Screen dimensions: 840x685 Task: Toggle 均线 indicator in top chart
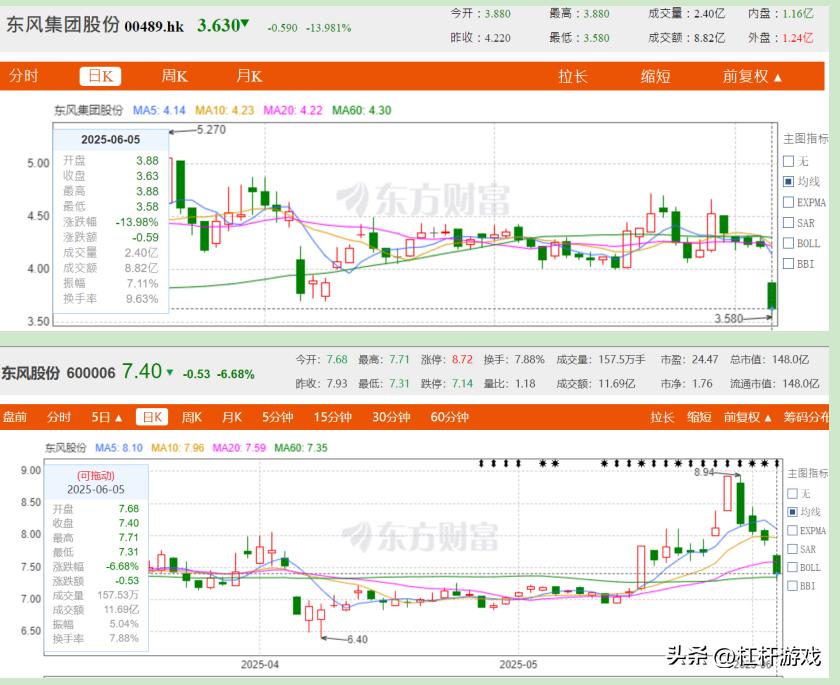pyautogui.click(x=788, y=182)
